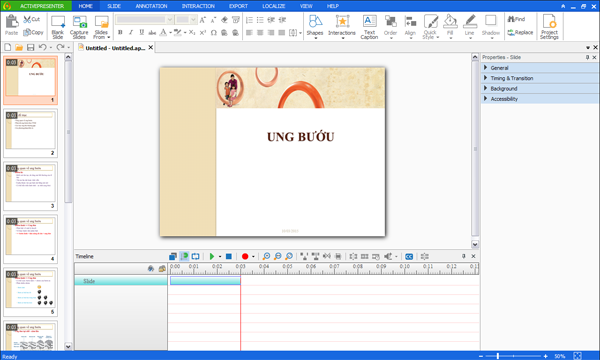Click the red Record button in timeline
Image resolution: width=600 pixels, height=360 pixels.
pyautogui.click(x=245, y=256)
